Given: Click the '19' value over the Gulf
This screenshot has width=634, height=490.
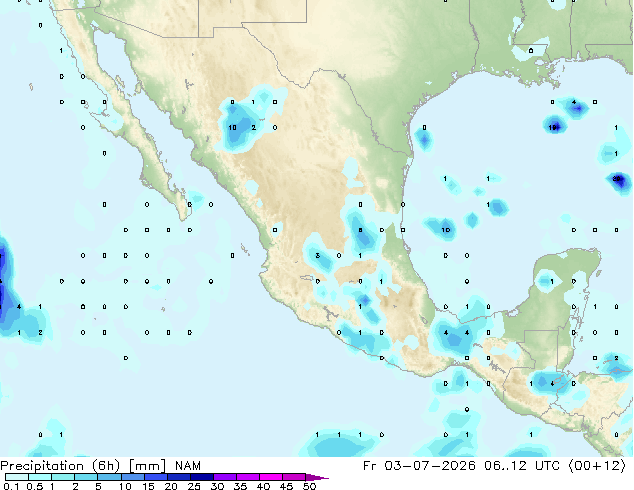Looking at the screenshot, I should (x=553, y=127).
